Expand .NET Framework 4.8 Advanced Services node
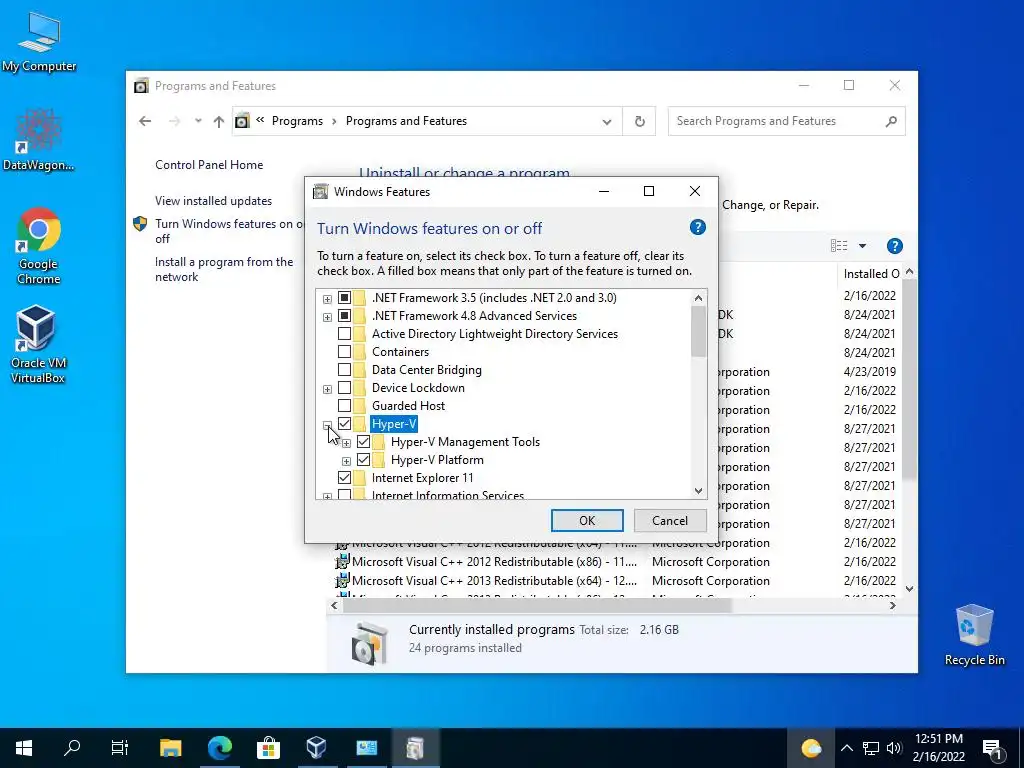This screenshot has width=1024, height=768. point(327,317)
